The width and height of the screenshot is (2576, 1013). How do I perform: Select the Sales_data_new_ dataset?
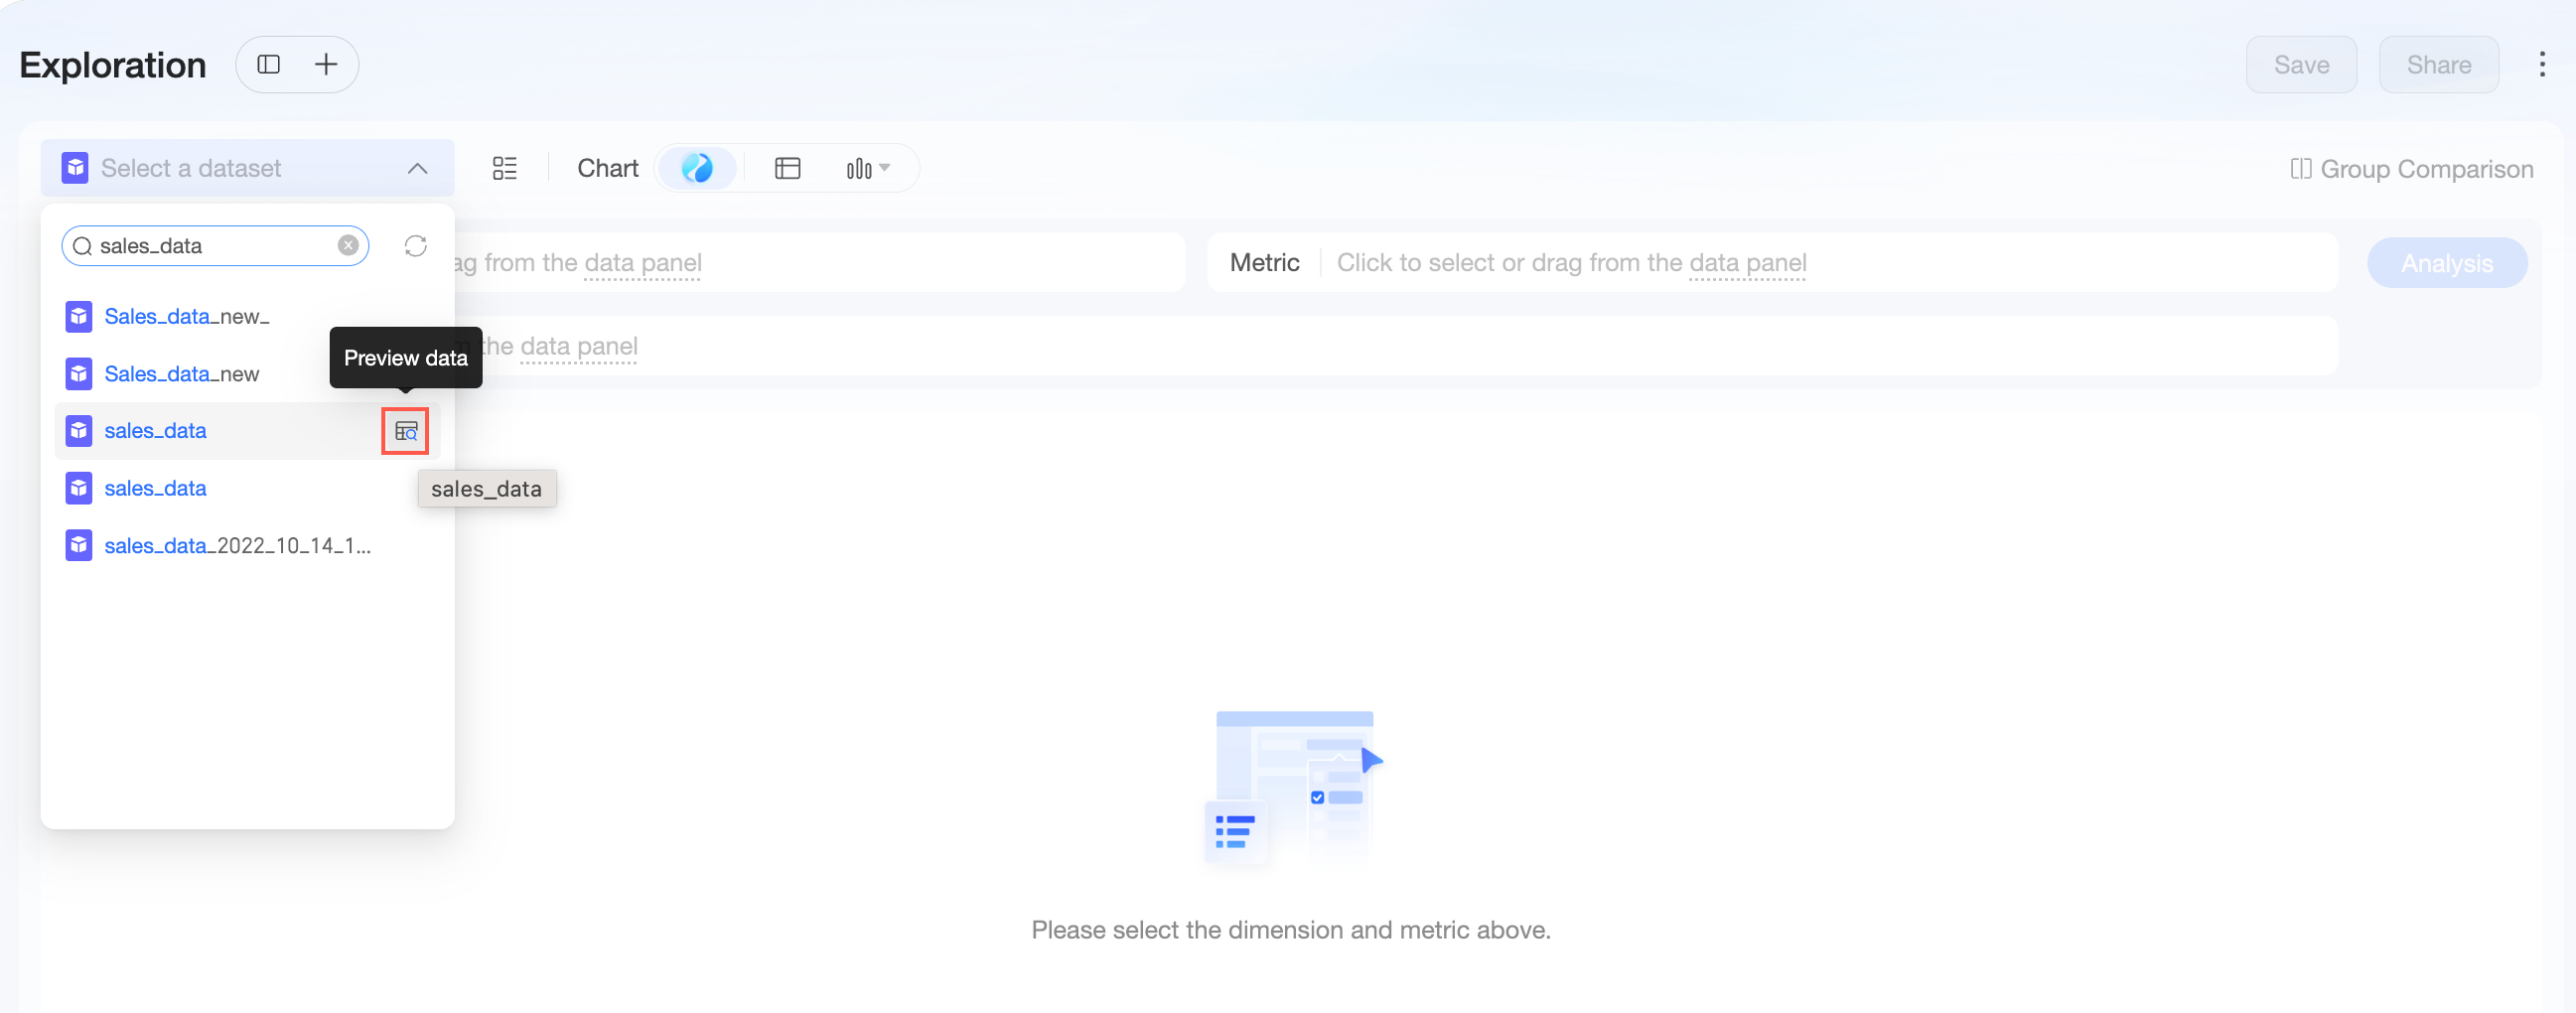tap(247, 317)
